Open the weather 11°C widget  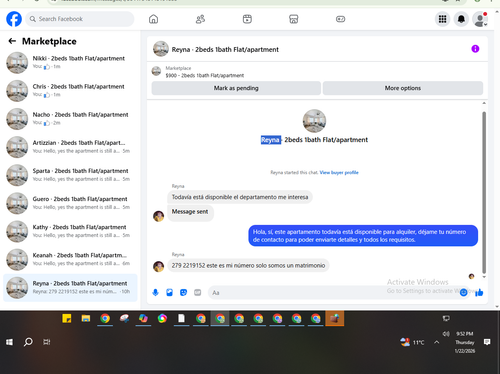point(413,342)
